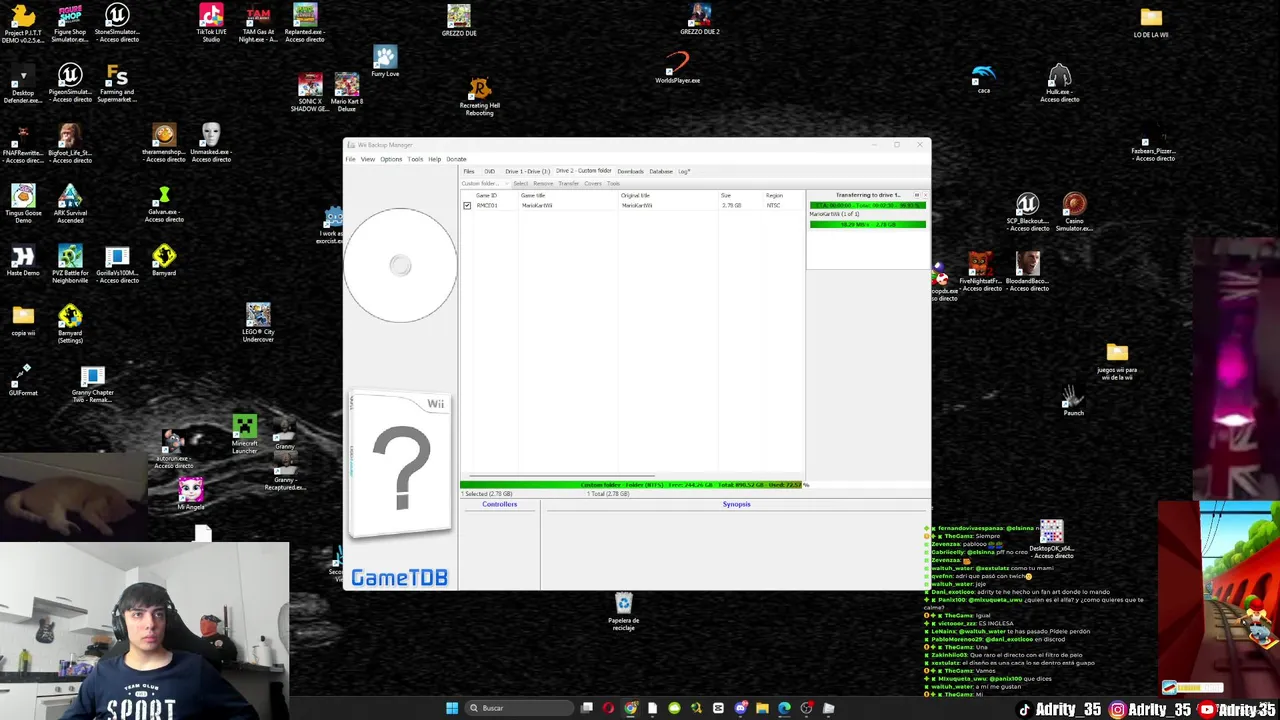The width and height of the screenshot is (1280, 720).
Task: Switch to the Log tab
Action: [x=684, y=171]
